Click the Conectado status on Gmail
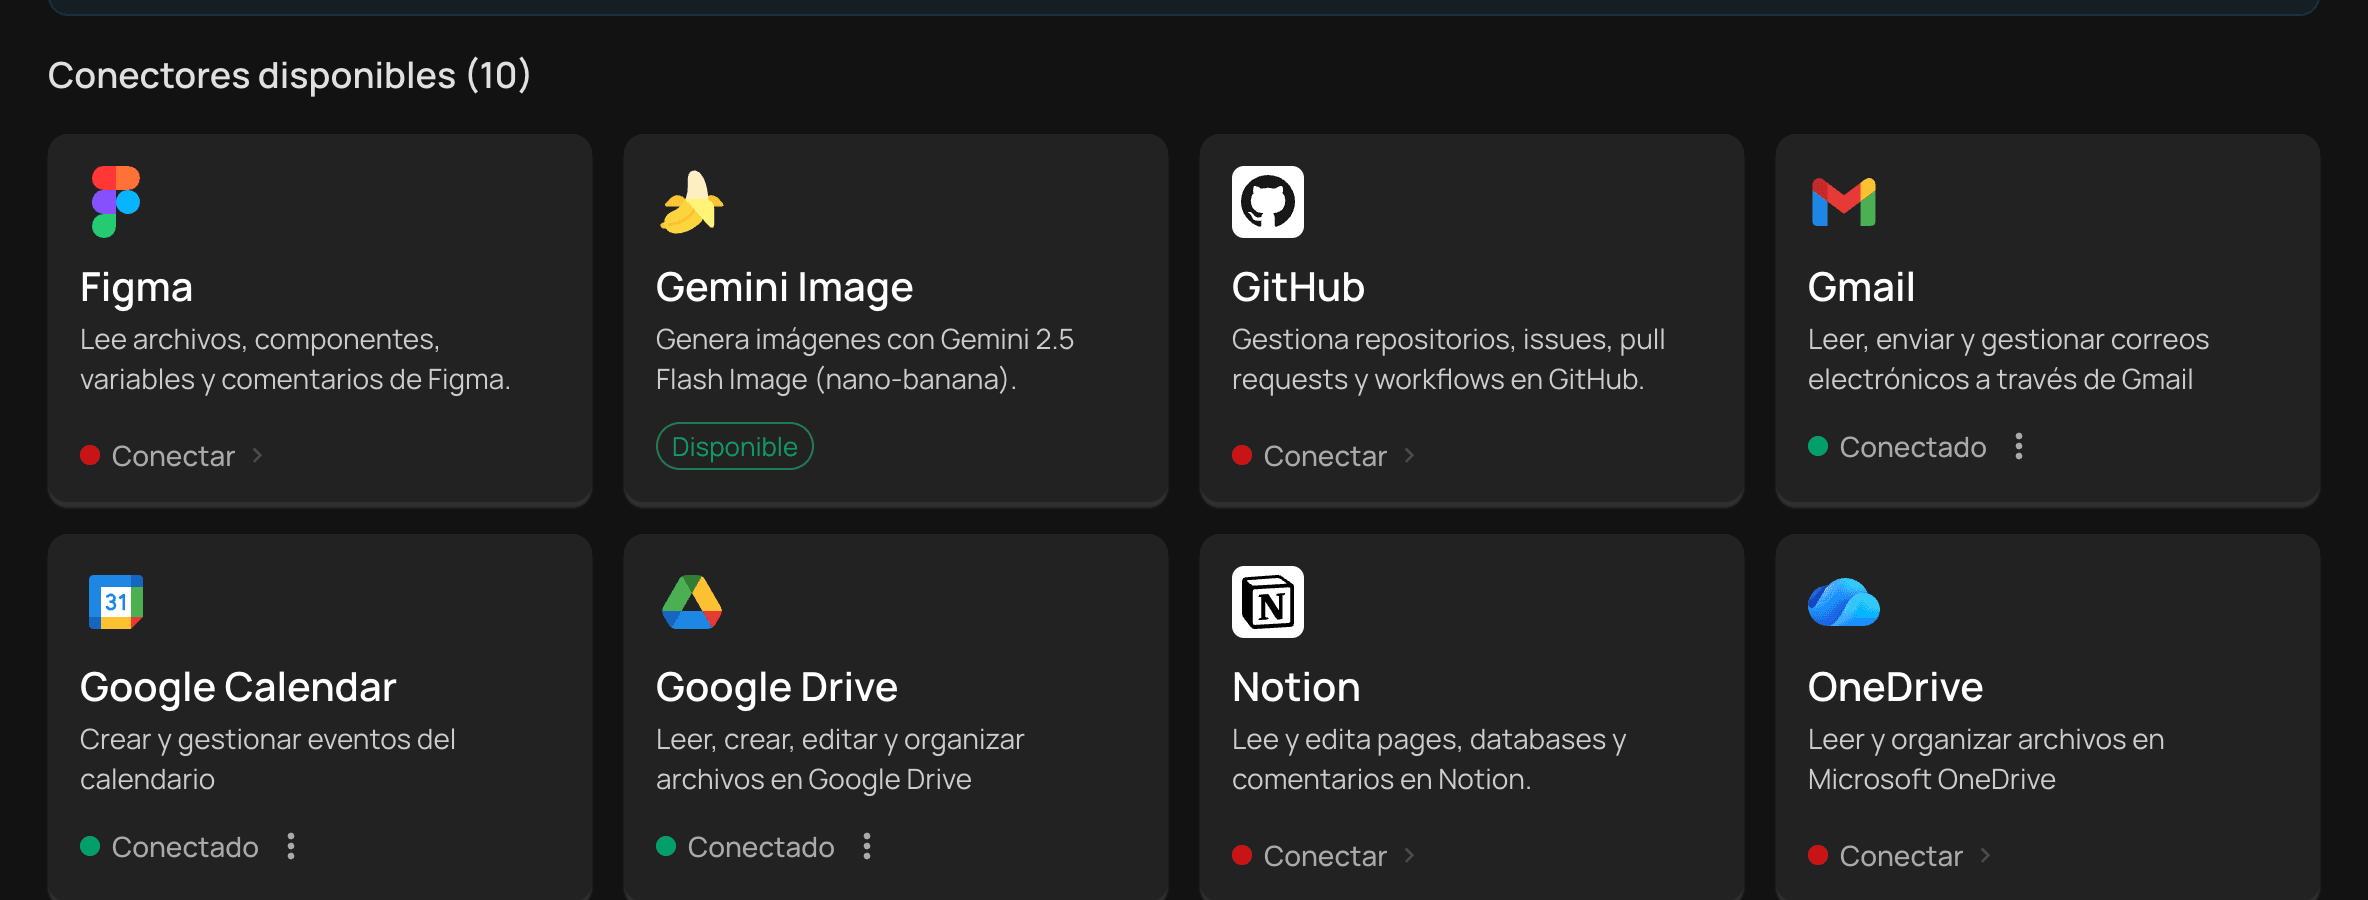This screenshot has height=900, width=2368. tap(1913, 447)
